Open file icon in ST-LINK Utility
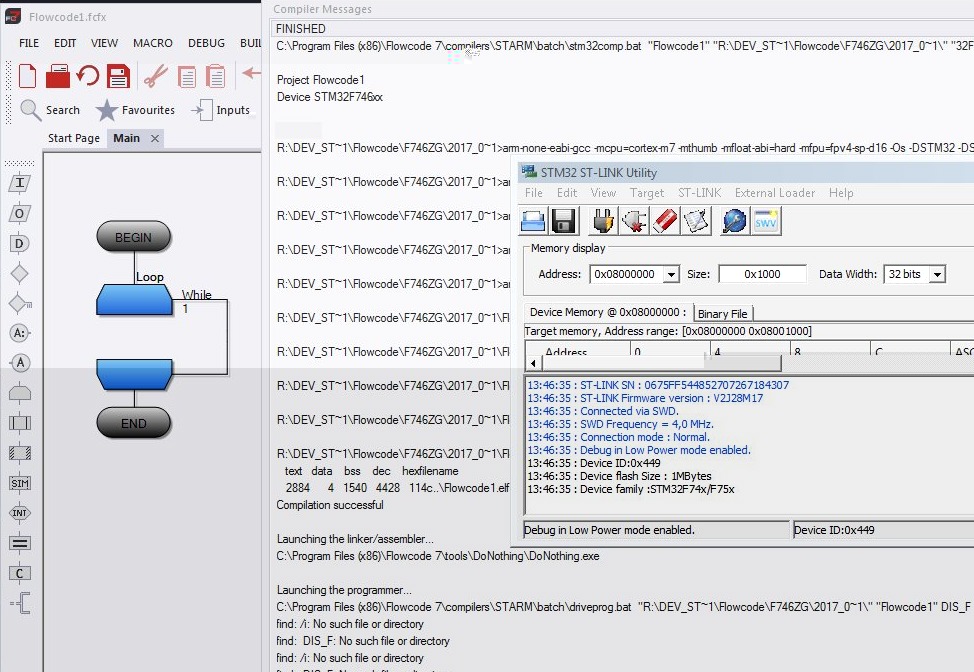The image size is (974, 672). coord(533,221)
